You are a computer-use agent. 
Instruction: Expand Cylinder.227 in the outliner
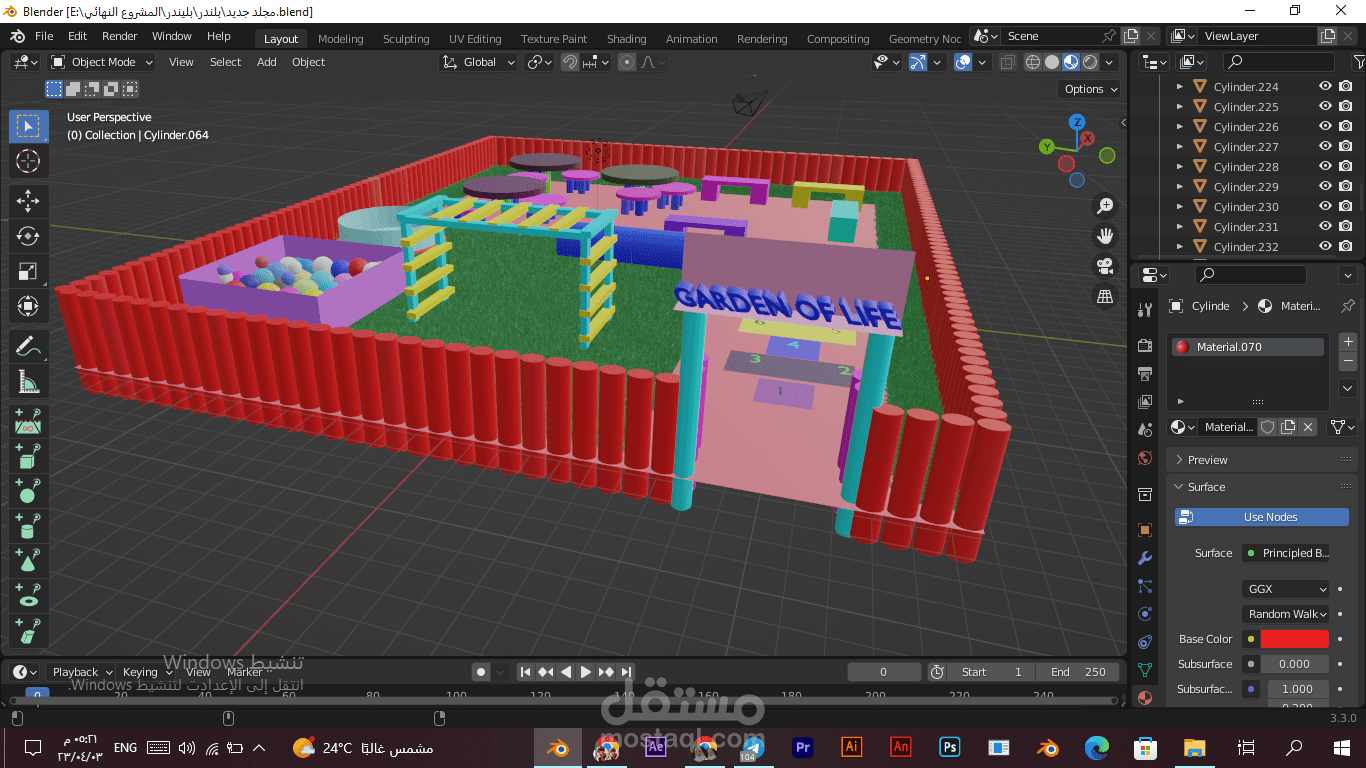[1180, 146]
